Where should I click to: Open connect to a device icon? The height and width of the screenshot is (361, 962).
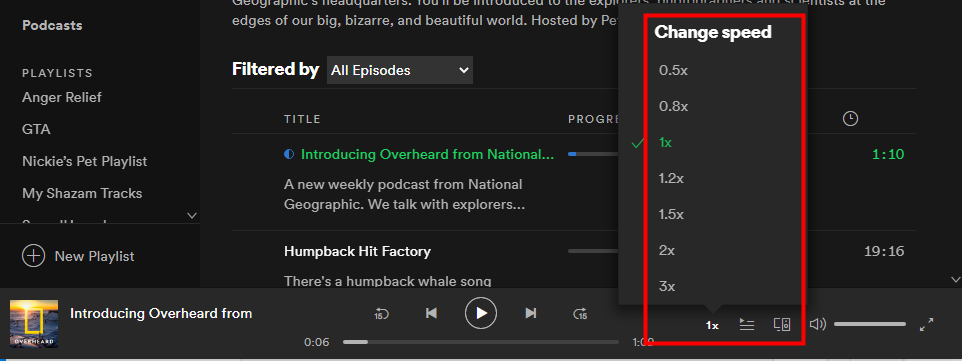(782, 325)
